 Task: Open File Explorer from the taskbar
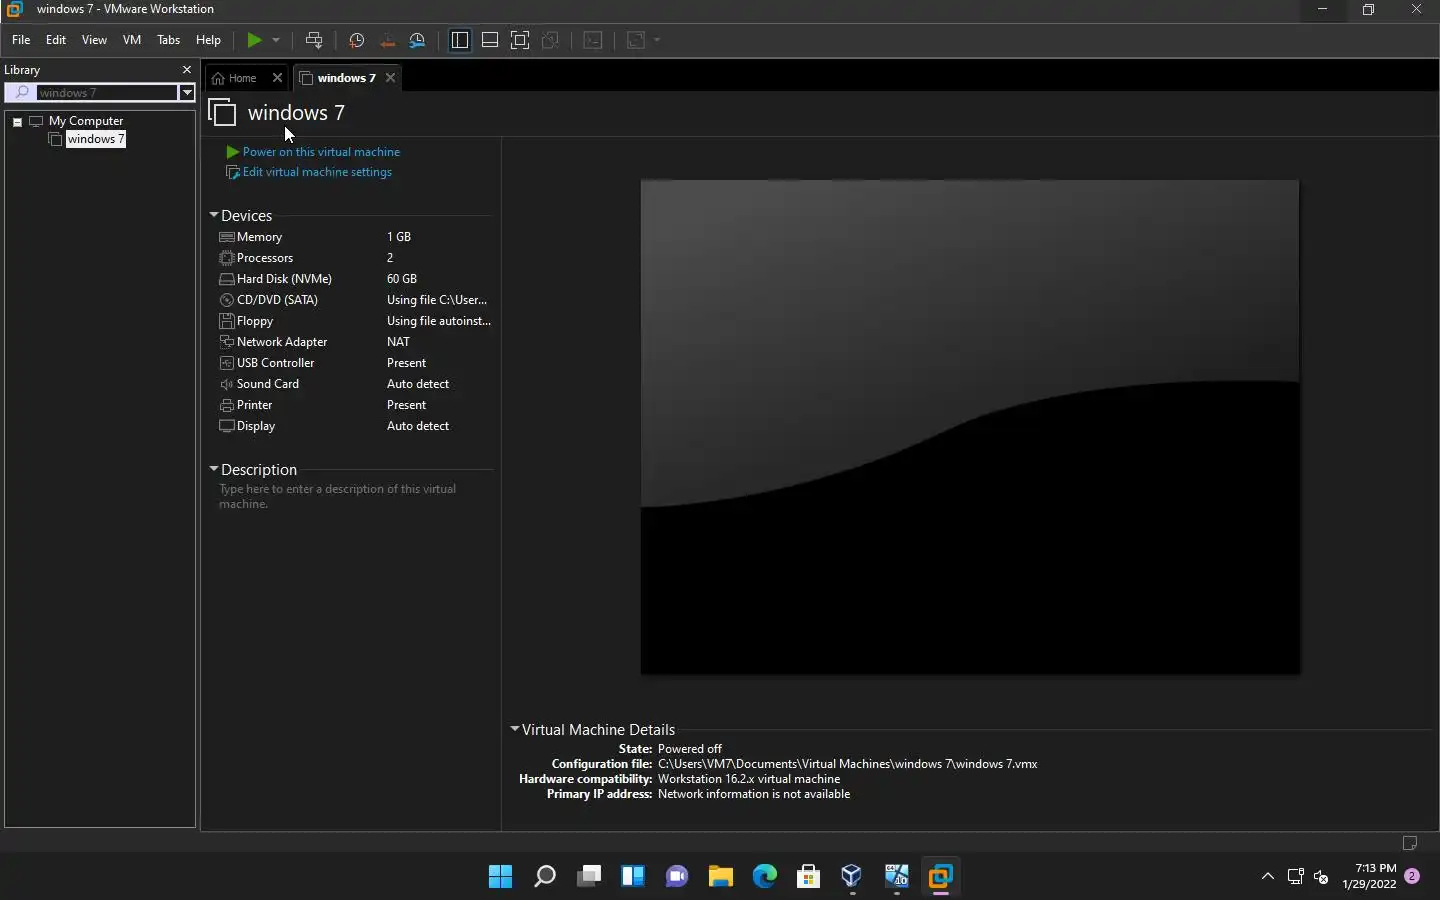[x=720, y=877]
